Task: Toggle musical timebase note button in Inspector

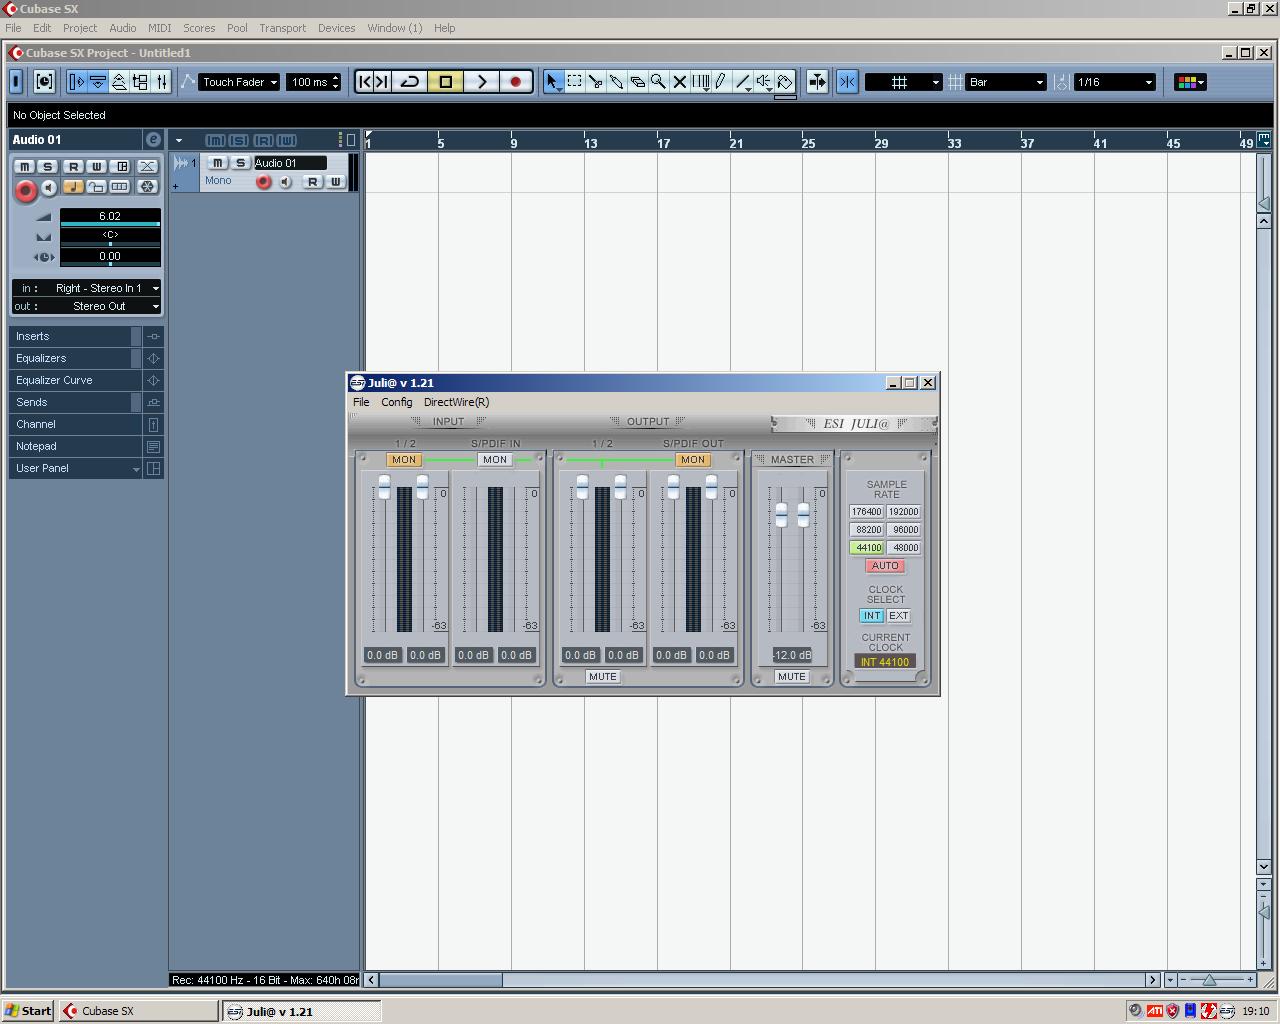Action: [73, 187]
